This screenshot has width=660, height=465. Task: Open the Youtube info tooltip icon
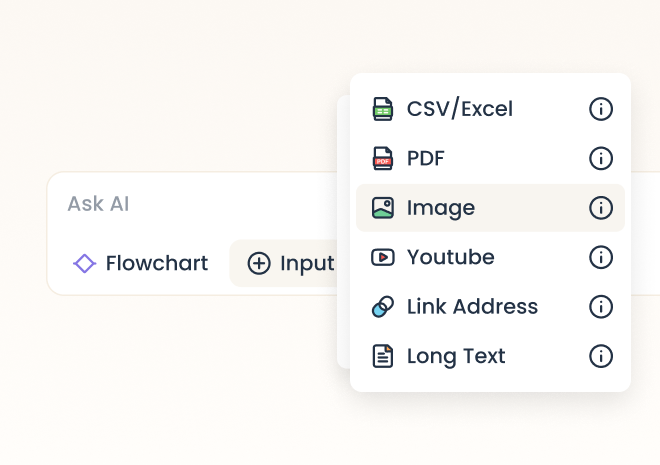[601, 257]
